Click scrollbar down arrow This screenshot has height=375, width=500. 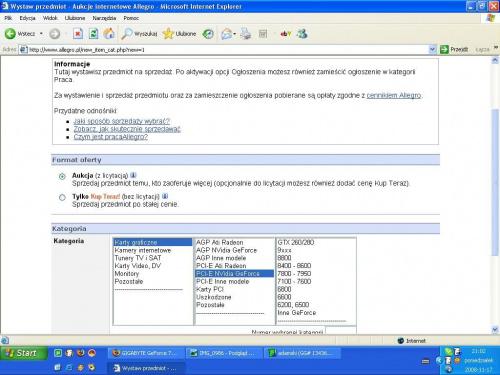(x=495, y=329)
